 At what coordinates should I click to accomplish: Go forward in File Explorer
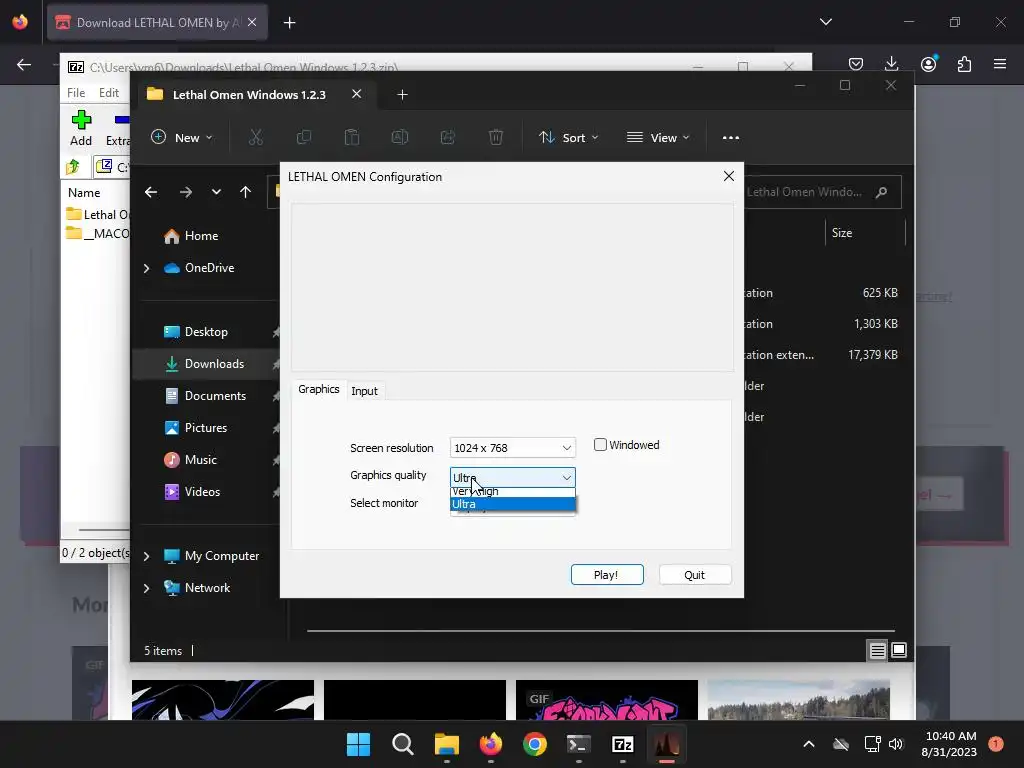point(185,192)
